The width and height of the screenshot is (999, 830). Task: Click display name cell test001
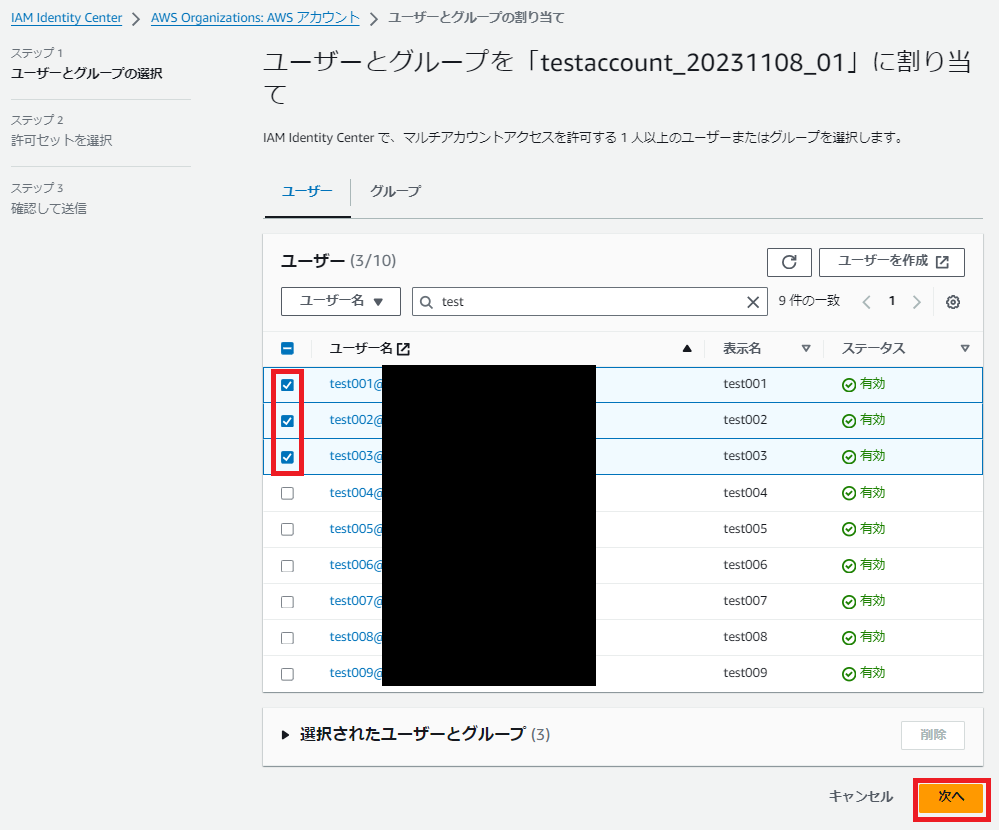(745, 383)
